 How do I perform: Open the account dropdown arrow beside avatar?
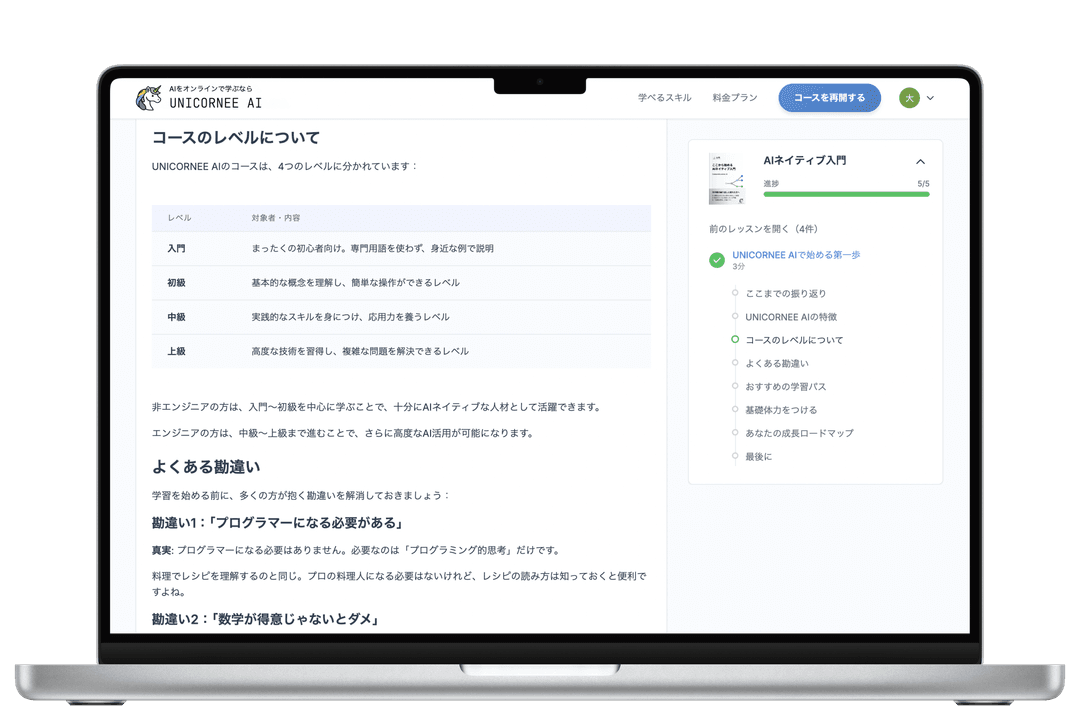point(930,98)
